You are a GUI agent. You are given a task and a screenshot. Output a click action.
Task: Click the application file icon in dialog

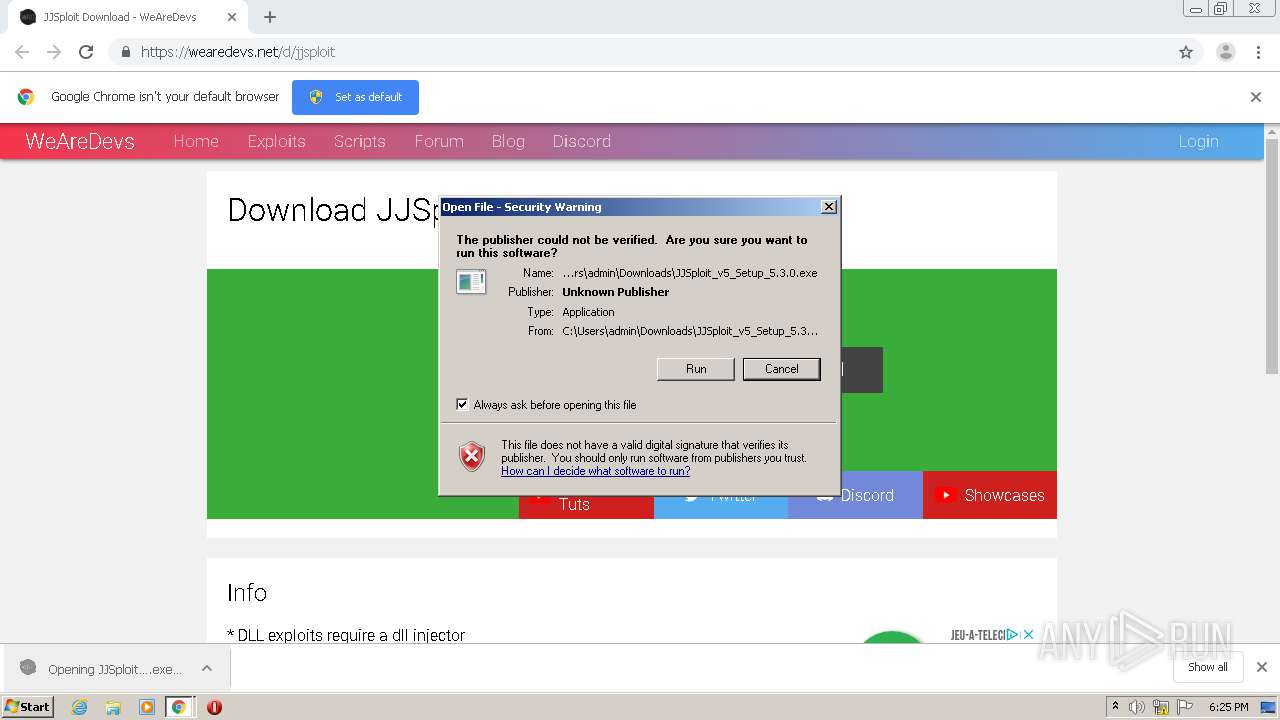471,282
